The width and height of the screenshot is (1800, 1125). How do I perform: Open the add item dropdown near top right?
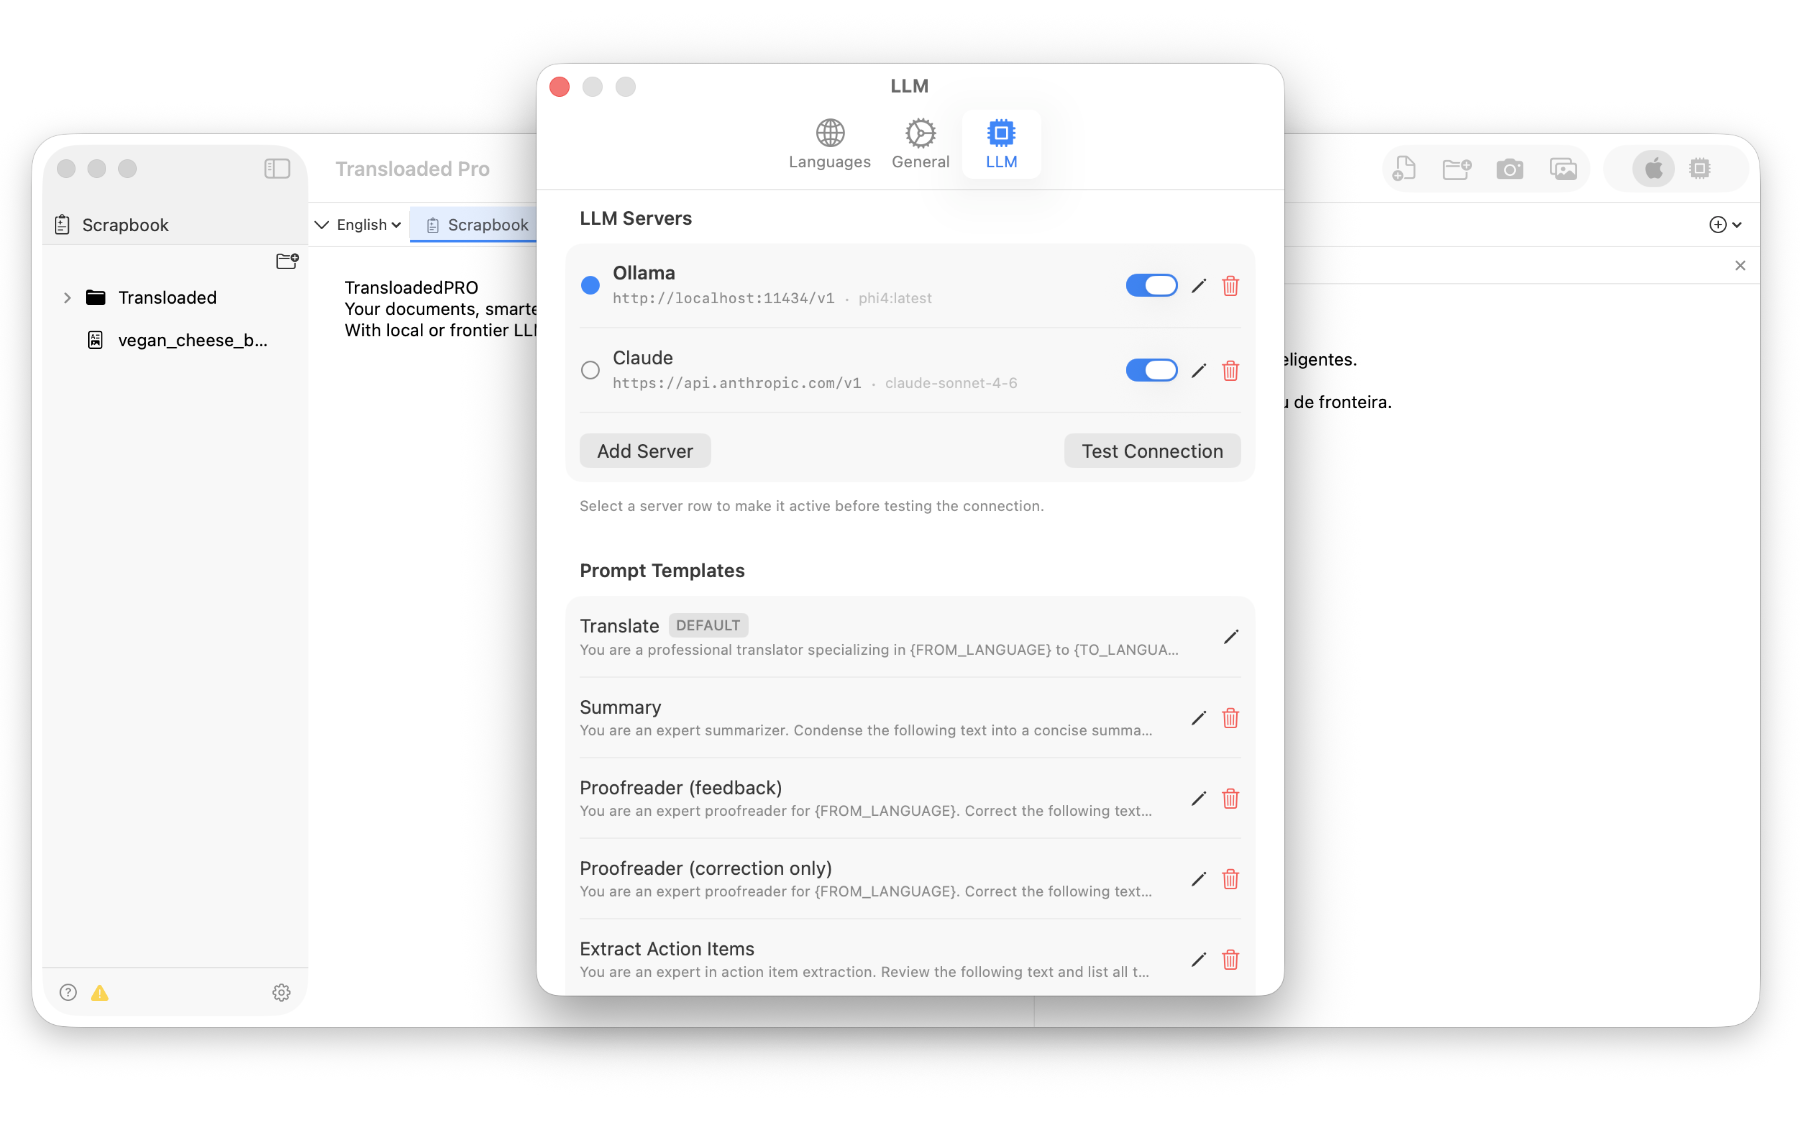(1724, 224)
